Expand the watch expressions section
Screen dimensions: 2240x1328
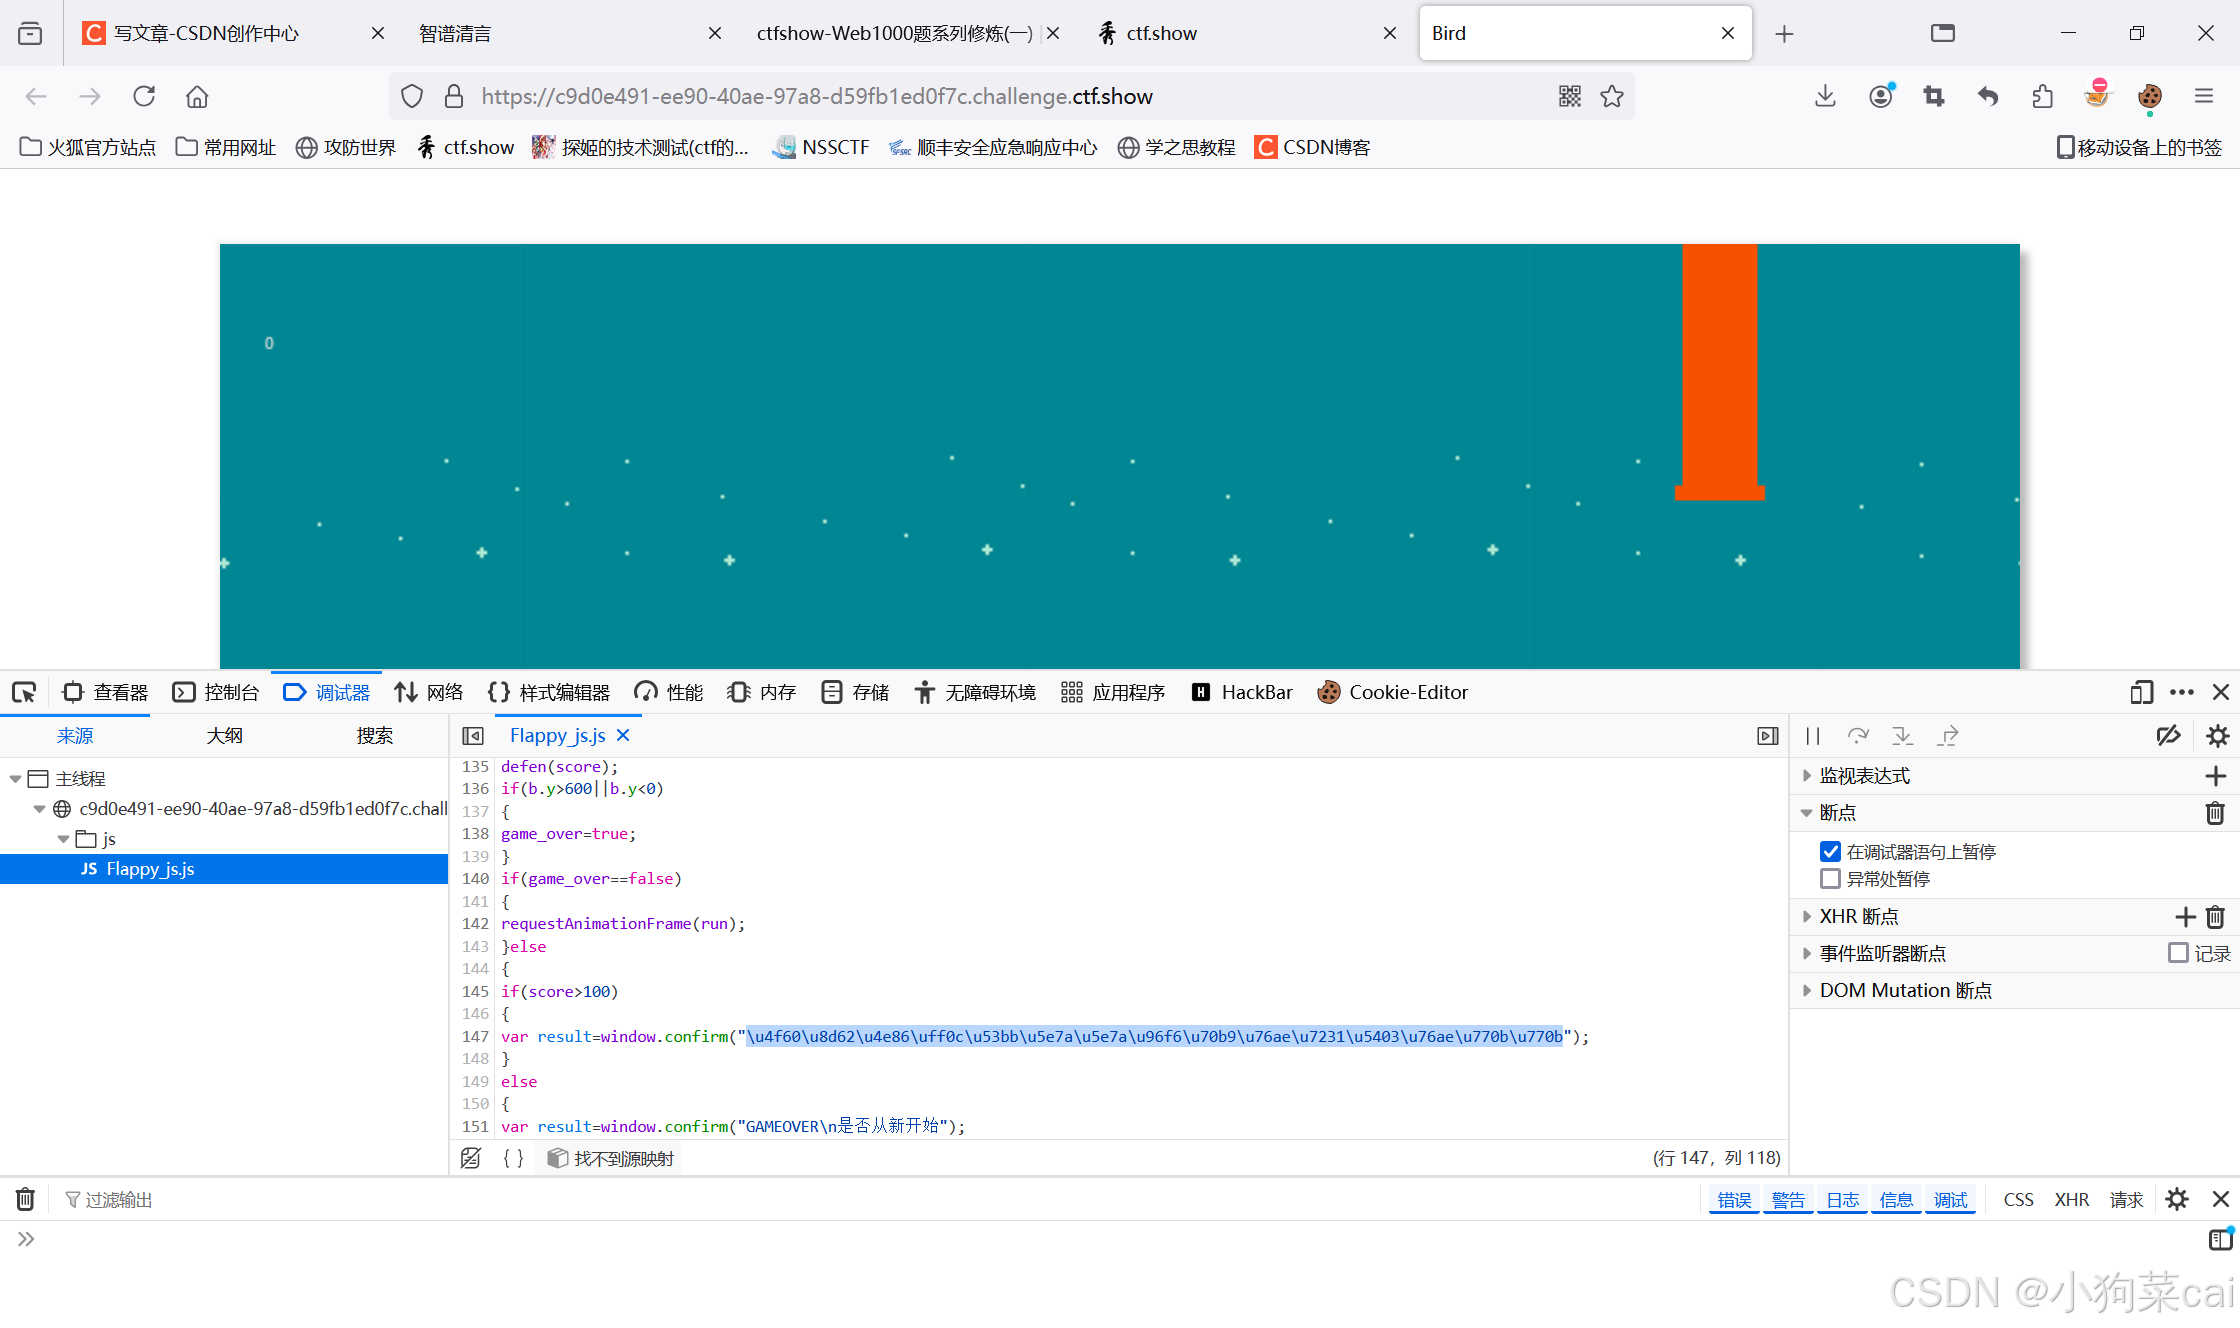point(1864,776)
